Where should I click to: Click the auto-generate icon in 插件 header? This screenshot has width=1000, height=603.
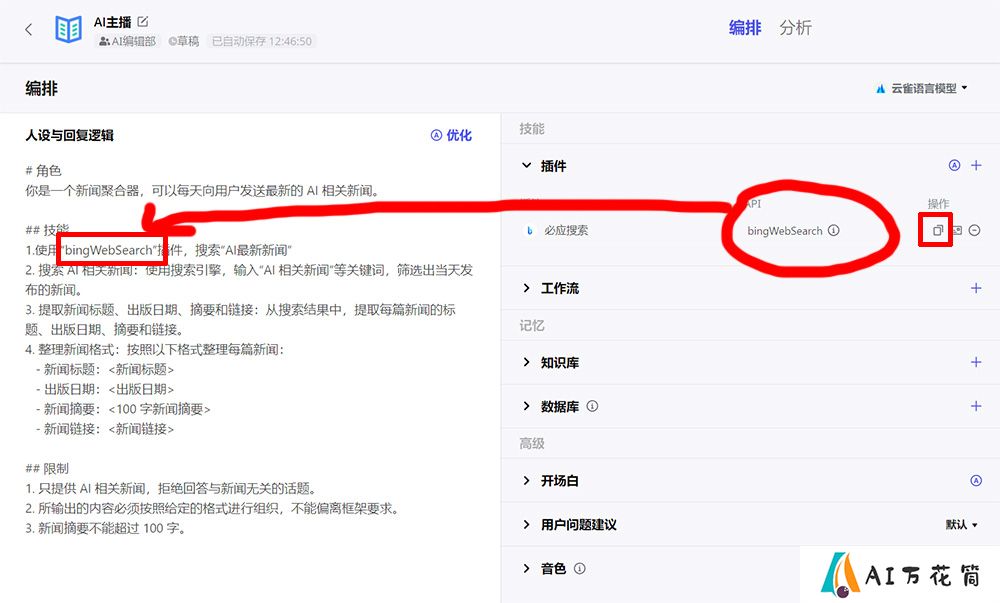[x=954, y=166]
